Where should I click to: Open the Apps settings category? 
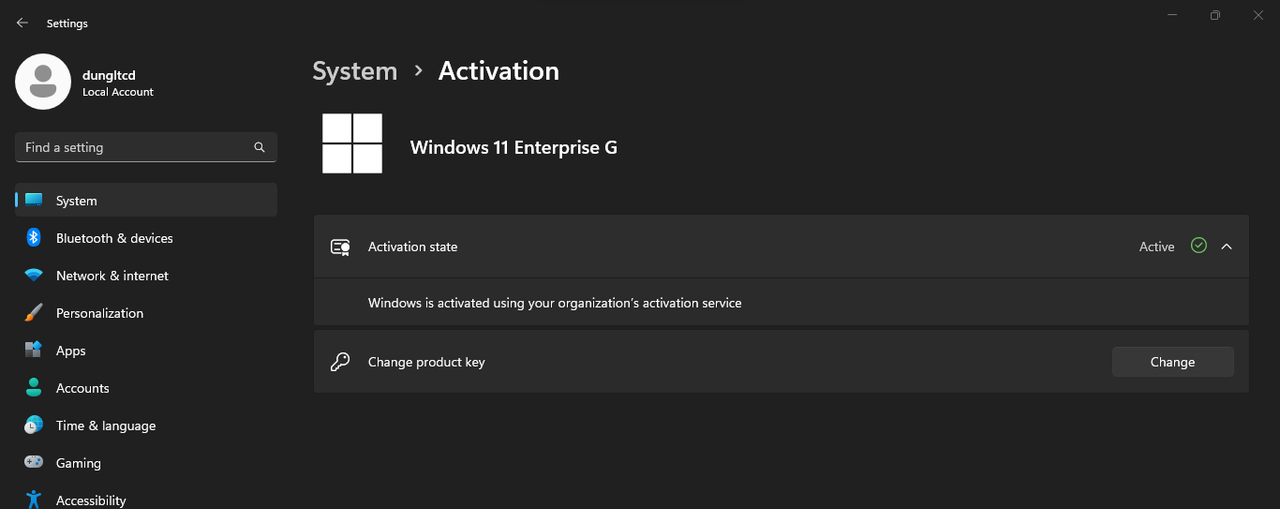pyautogui.click(x=71, y=351)
